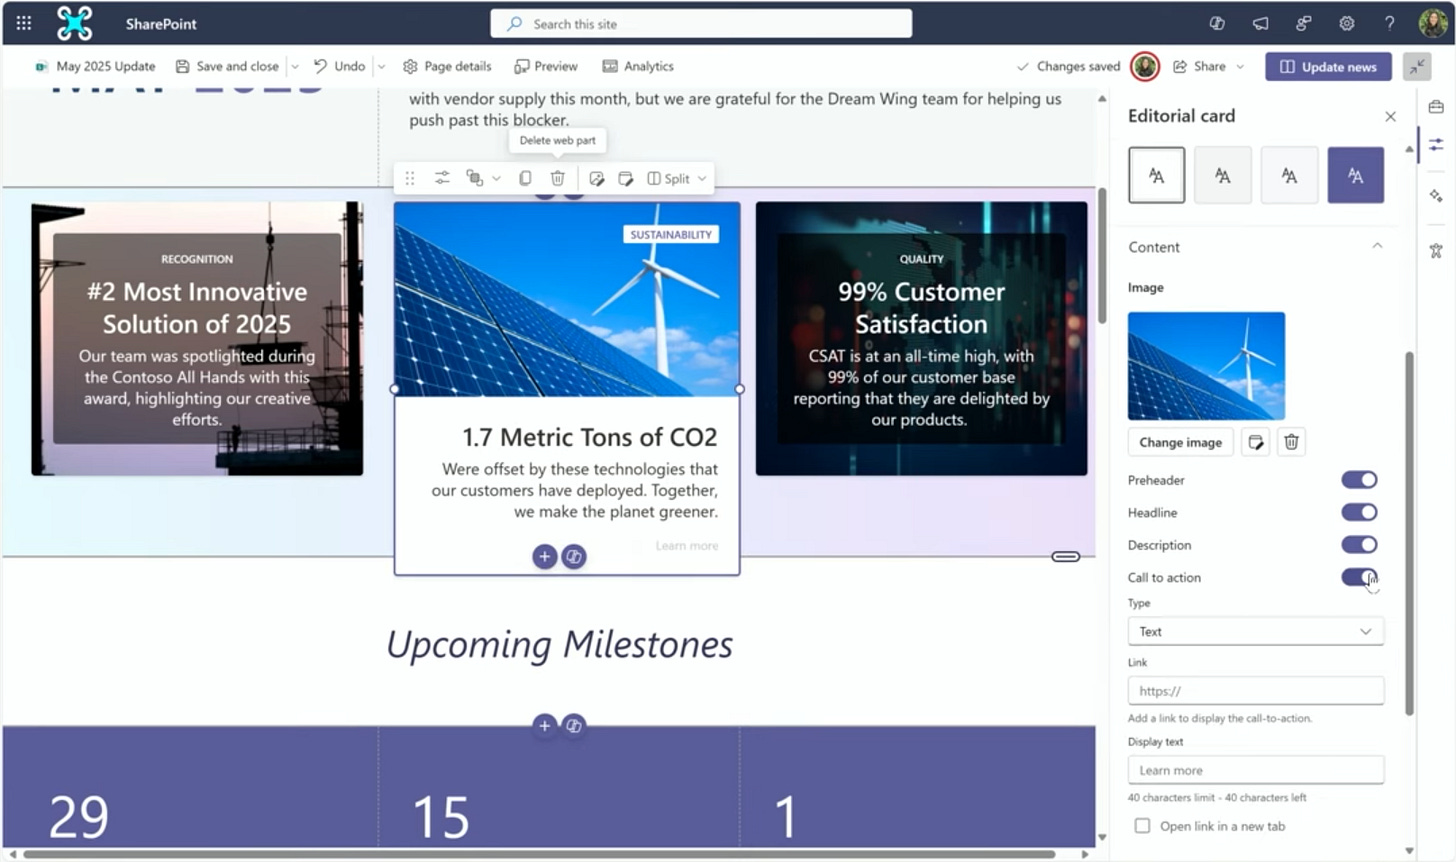Duplicate the web part
The height and width of the screenshot is (862, 1456).
(525, 178)
